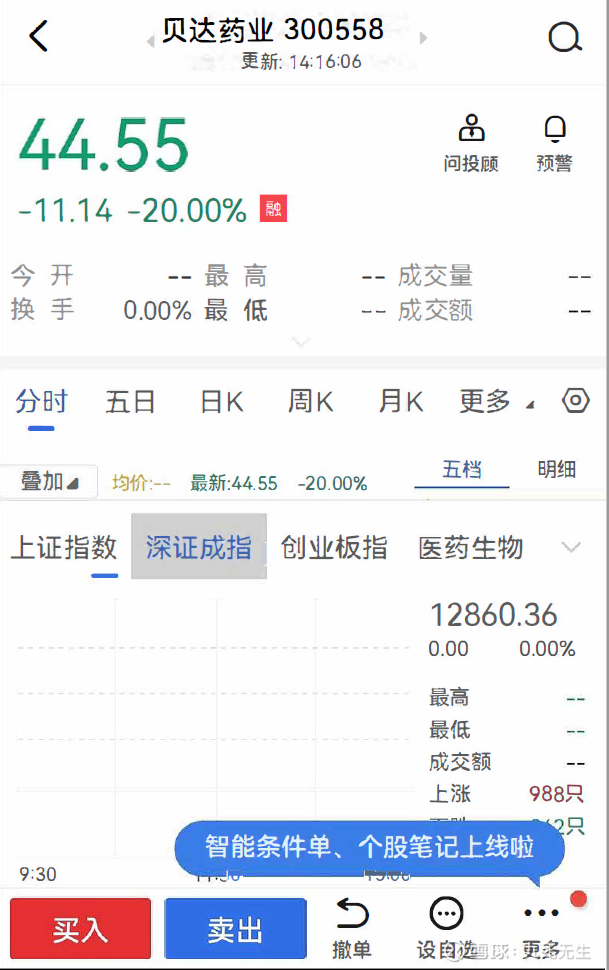
Task: Tap the 贝达药业 300558 title
Action: (x=273, y=30)
